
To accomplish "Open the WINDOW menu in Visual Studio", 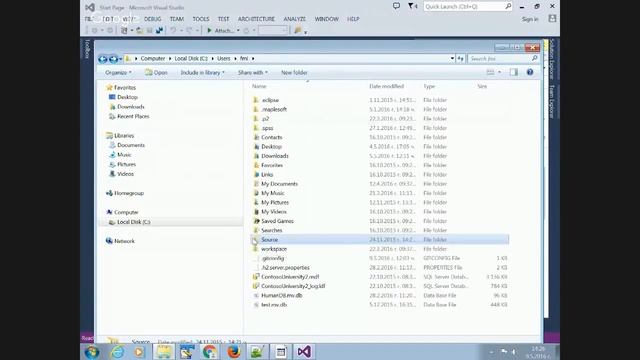I will click(327, 19).
